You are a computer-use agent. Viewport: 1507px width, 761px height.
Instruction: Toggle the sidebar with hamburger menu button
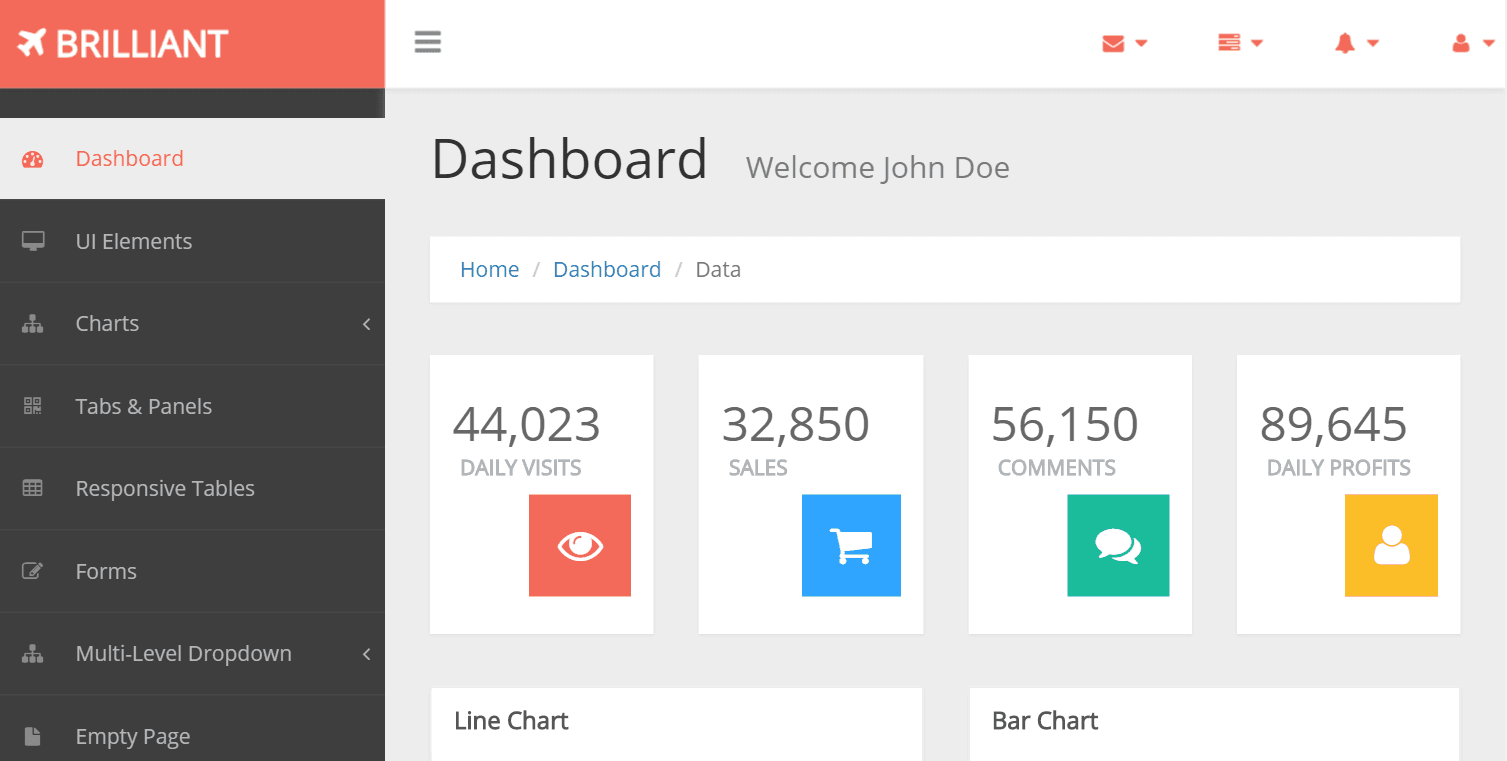pos(428,42)
